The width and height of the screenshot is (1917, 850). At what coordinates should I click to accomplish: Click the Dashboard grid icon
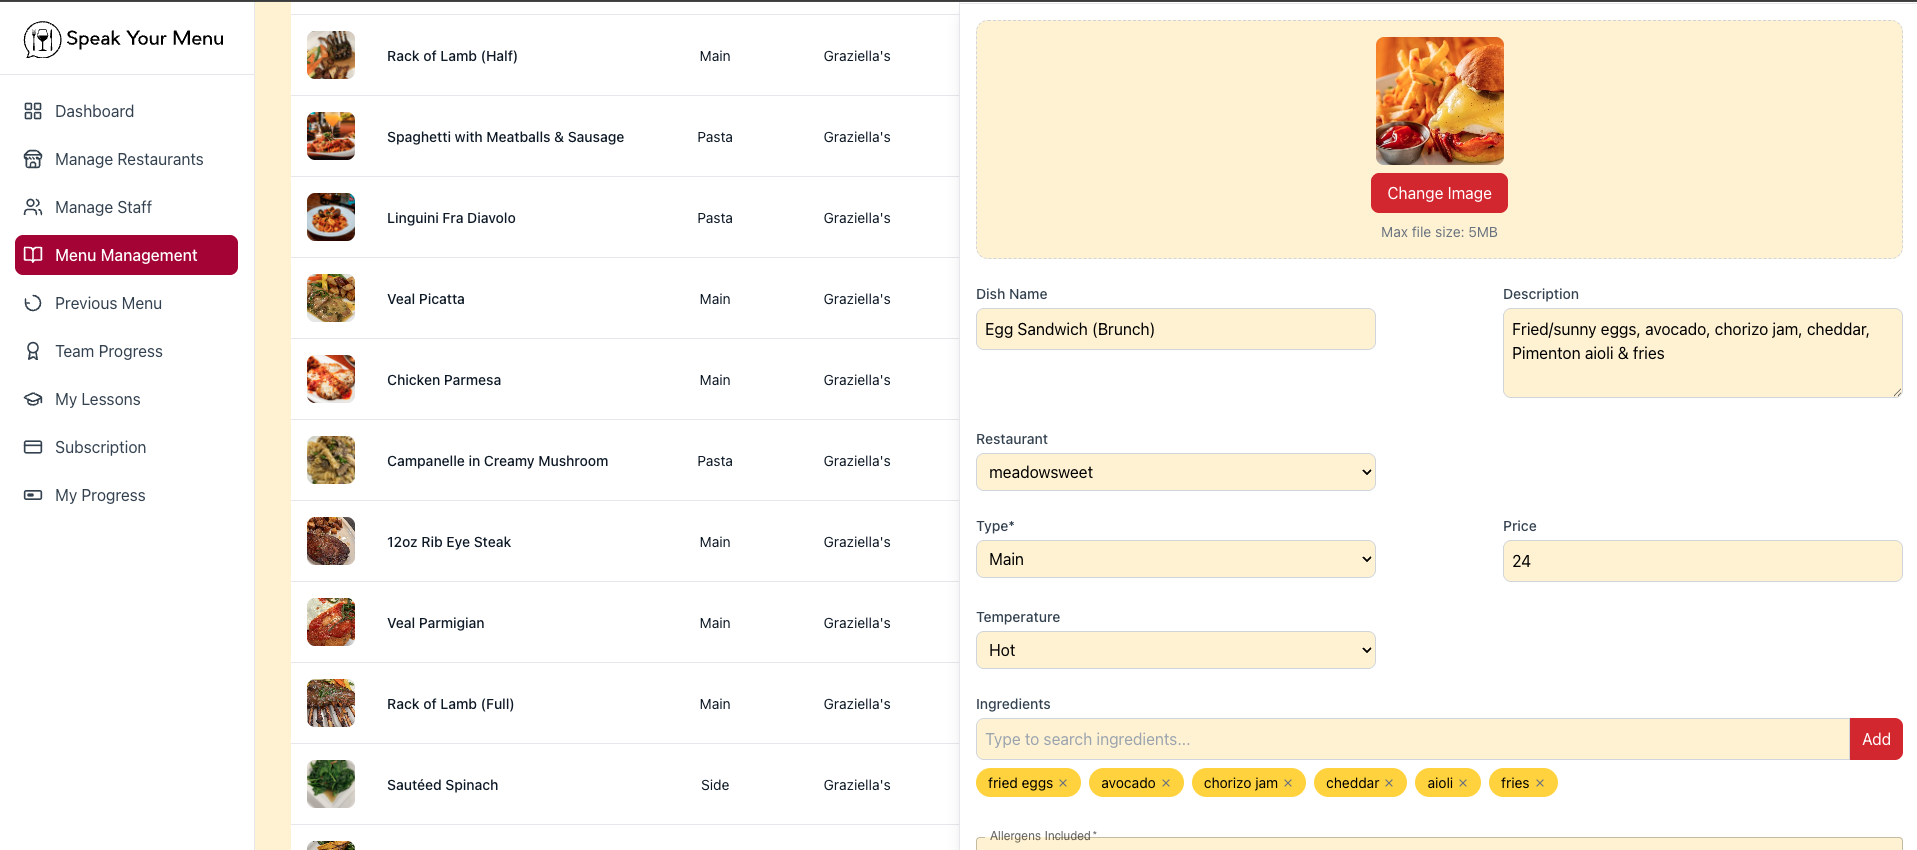tap(33, 111)
